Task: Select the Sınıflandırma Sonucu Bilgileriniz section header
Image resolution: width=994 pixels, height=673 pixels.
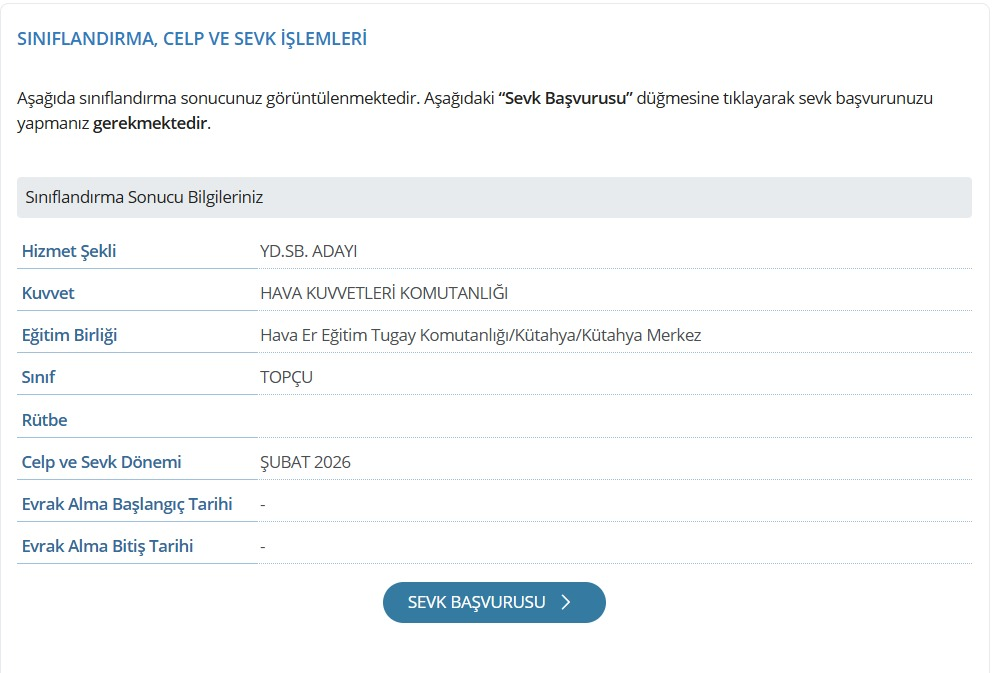Action: (x=142, y=197)
